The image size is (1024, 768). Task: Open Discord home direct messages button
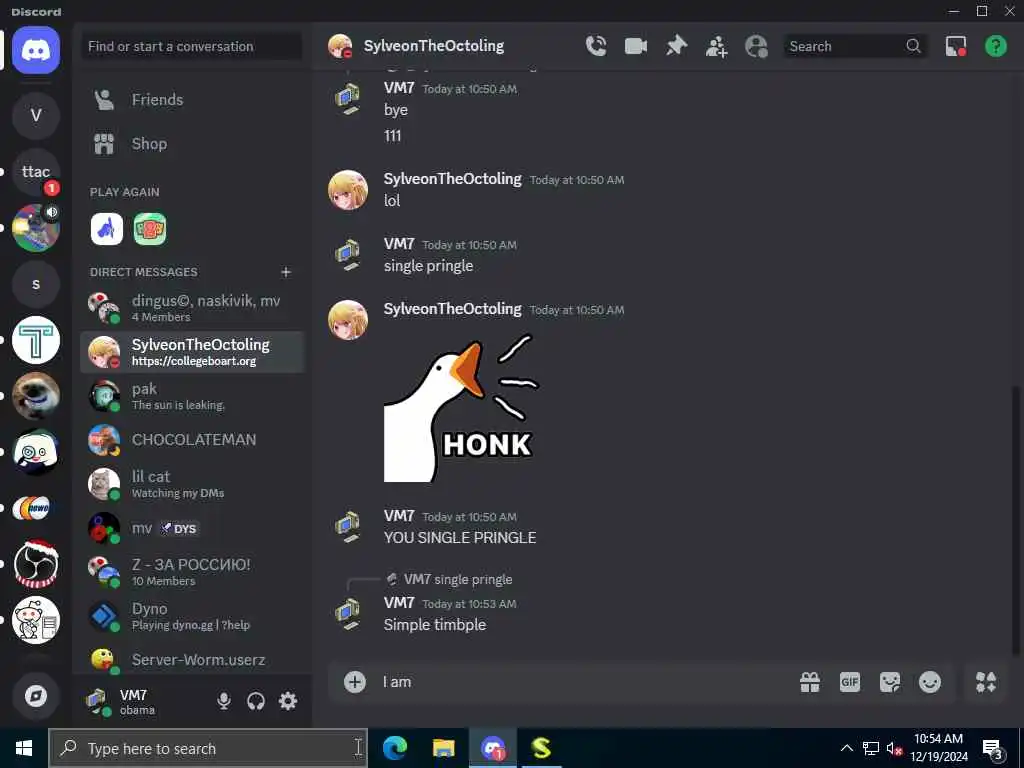coord(36,50)
